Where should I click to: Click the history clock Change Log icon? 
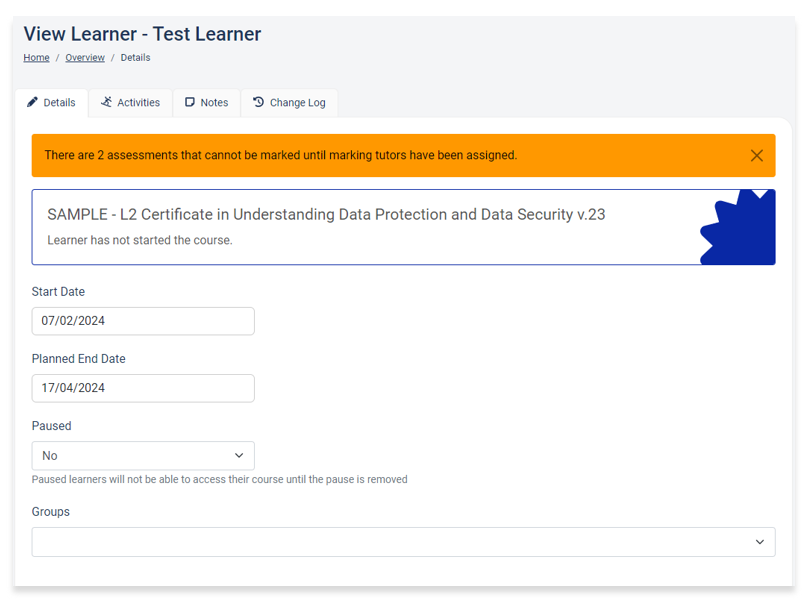pos(258,102)
